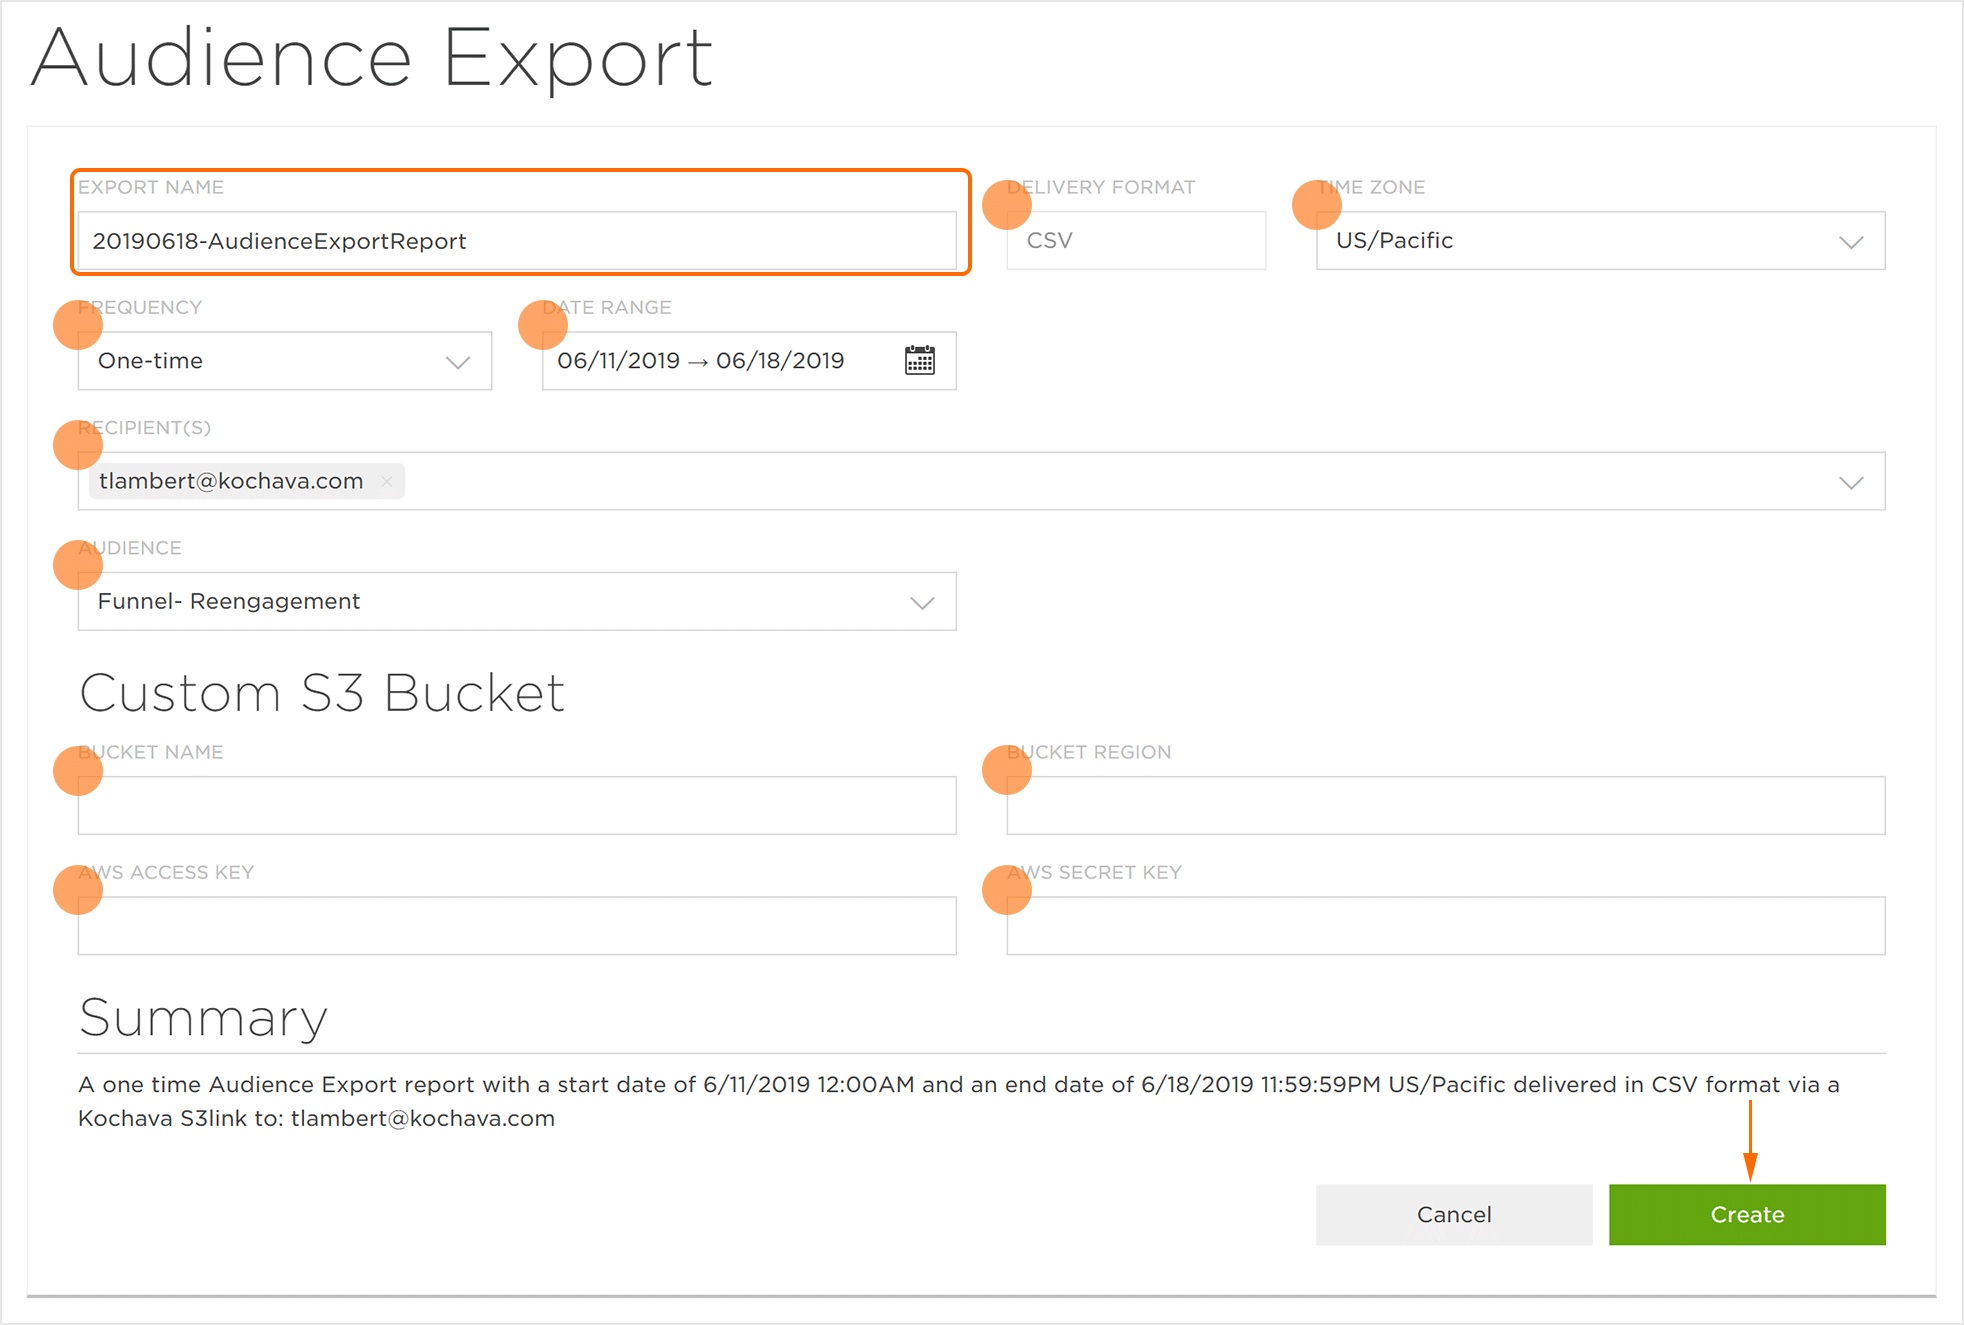
Task: Click orange marker beside Delivery Format label
Action: coord(1006,205)
